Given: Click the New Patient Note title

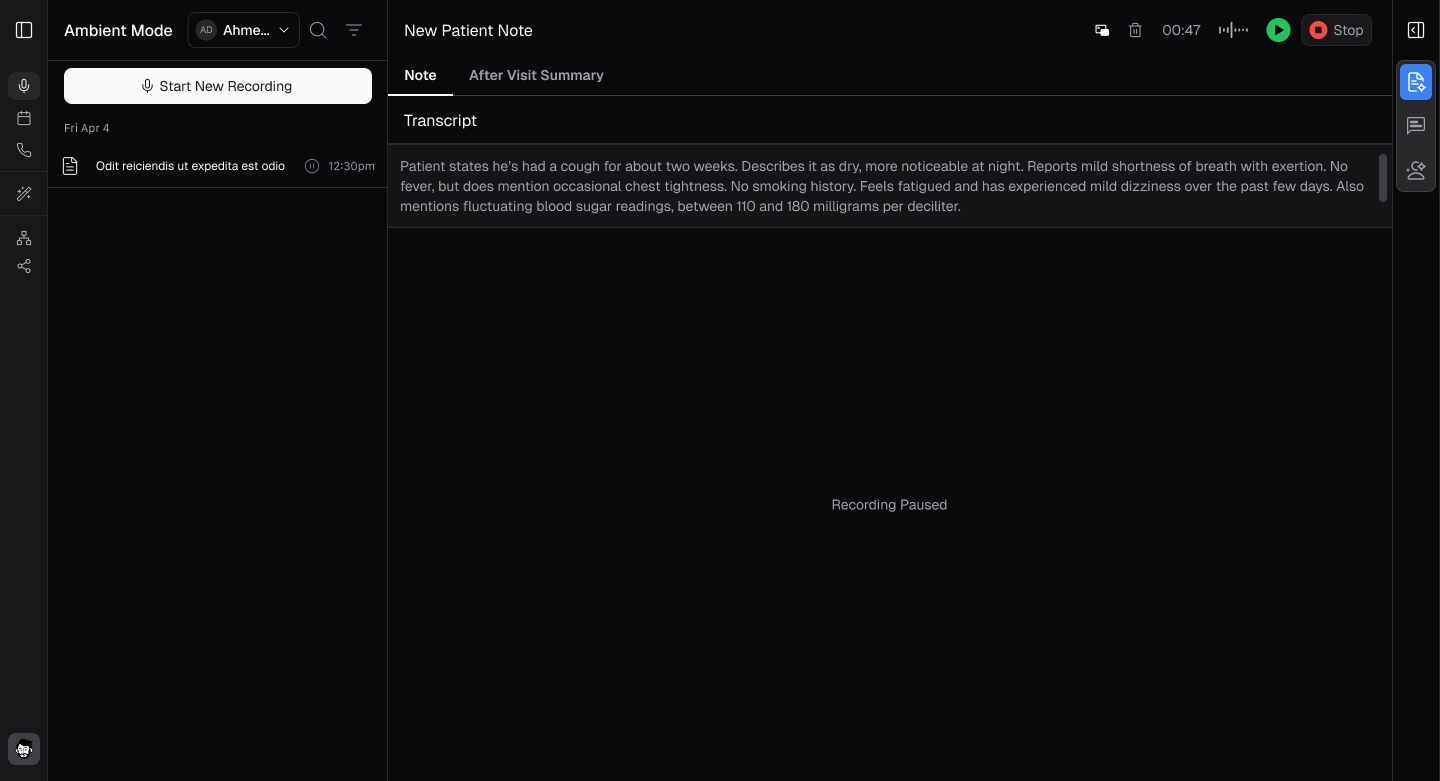Looking at the screenshot, I should point(468,30).
